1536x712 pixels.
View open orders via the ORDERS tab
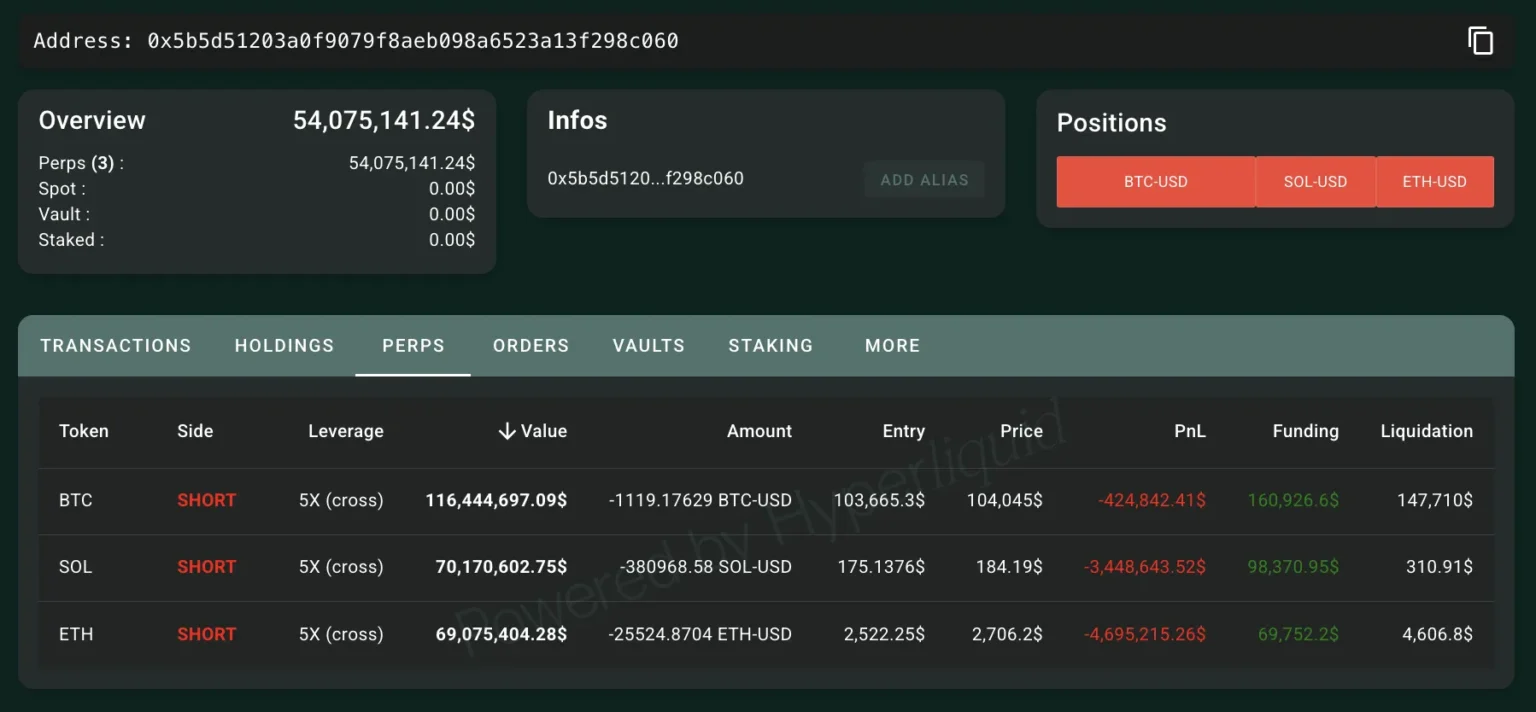point(530,345)
